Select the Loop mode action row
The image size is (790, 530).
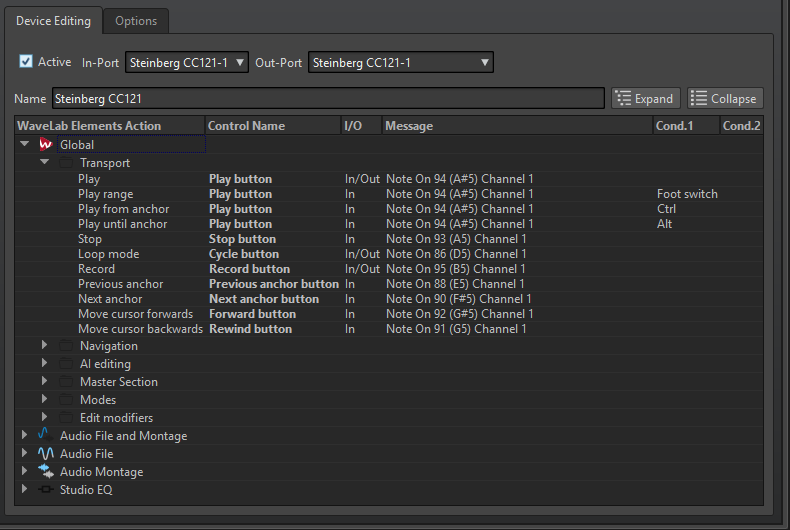pyautogui.click(x=108, y=254)
